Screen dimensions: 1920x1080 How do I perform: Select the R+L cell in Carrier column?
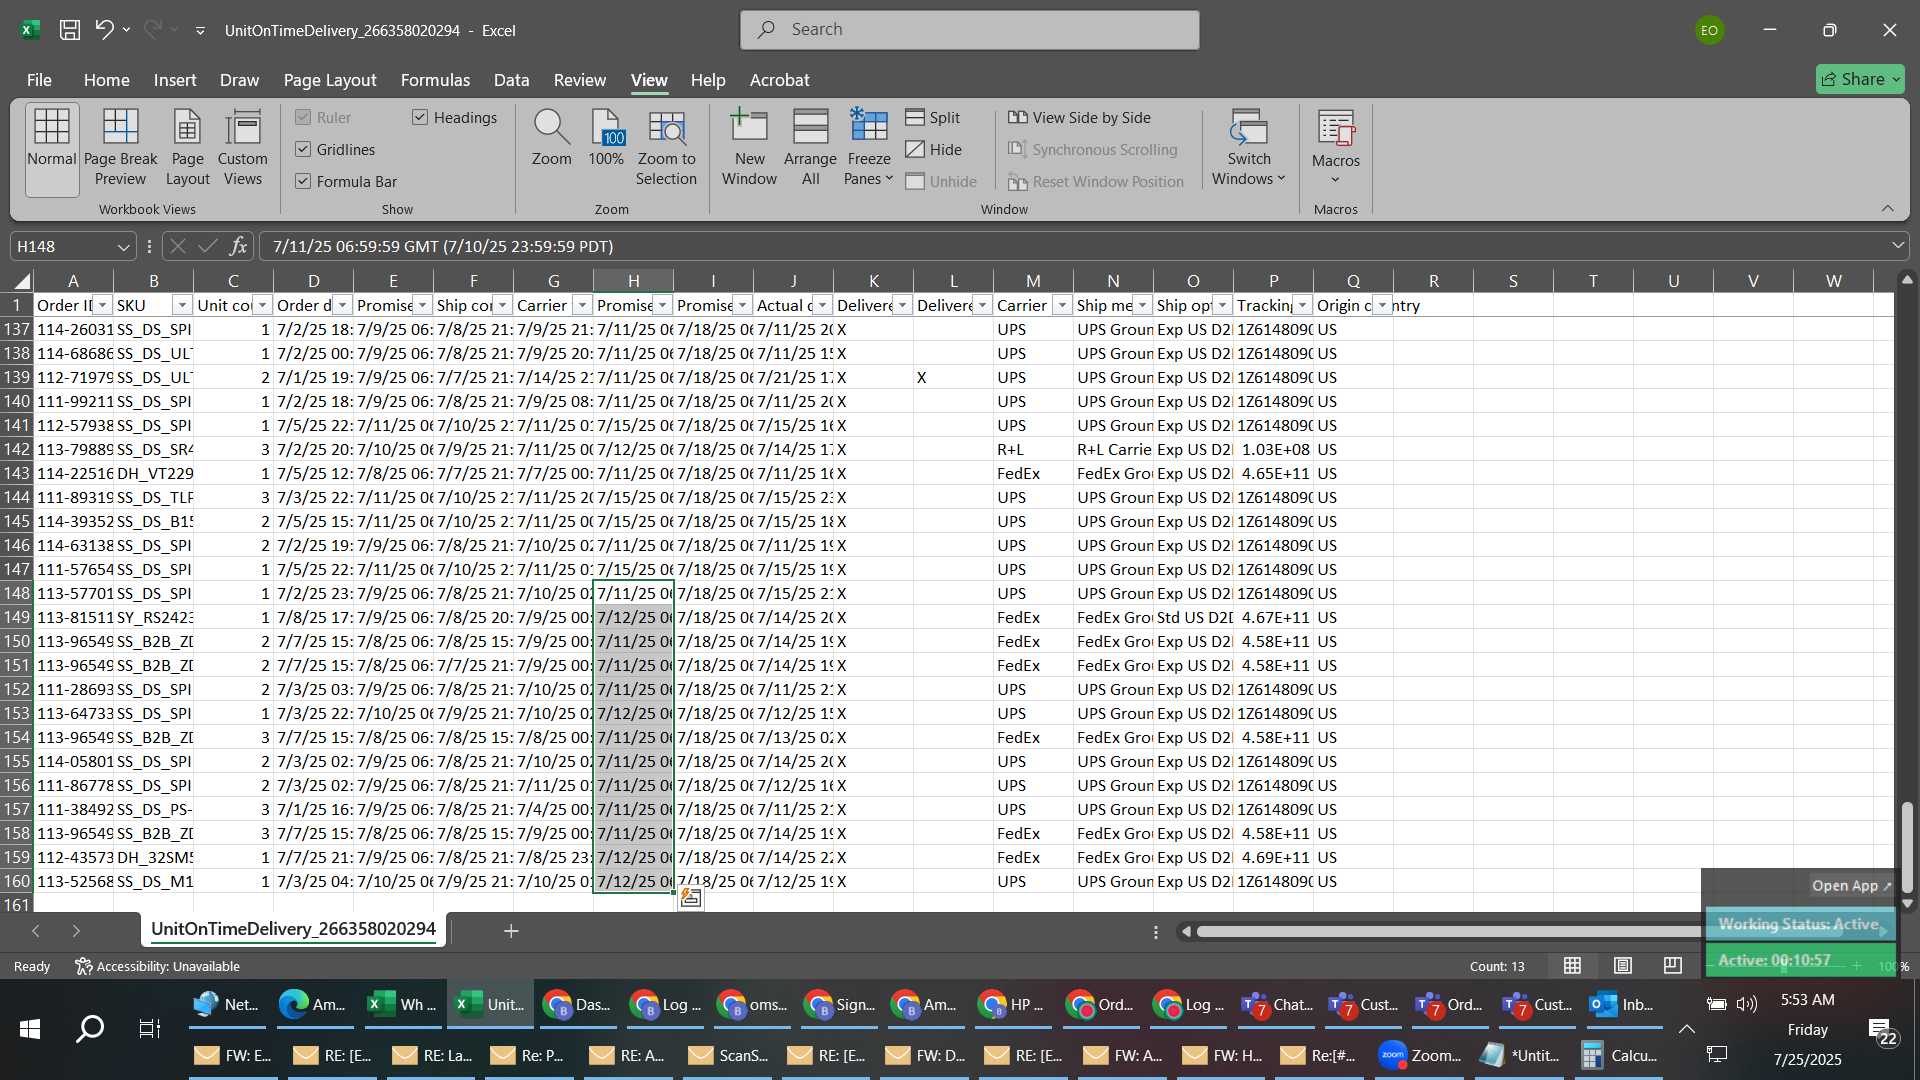tap(1033, 449)
